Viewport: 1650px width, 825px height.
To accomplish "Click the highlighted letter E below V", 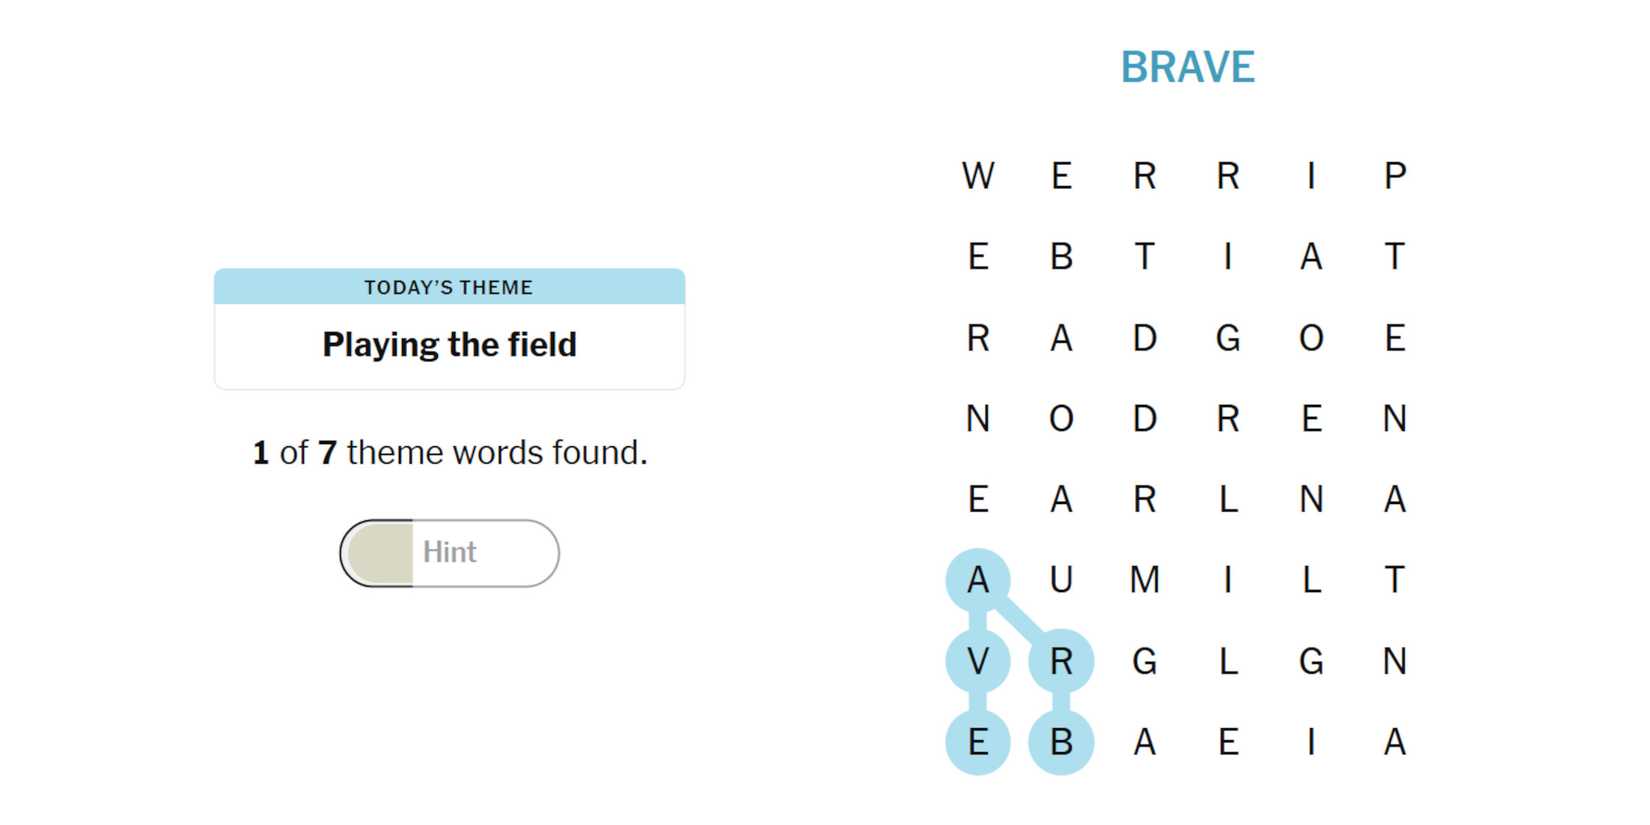I will 978,742.
